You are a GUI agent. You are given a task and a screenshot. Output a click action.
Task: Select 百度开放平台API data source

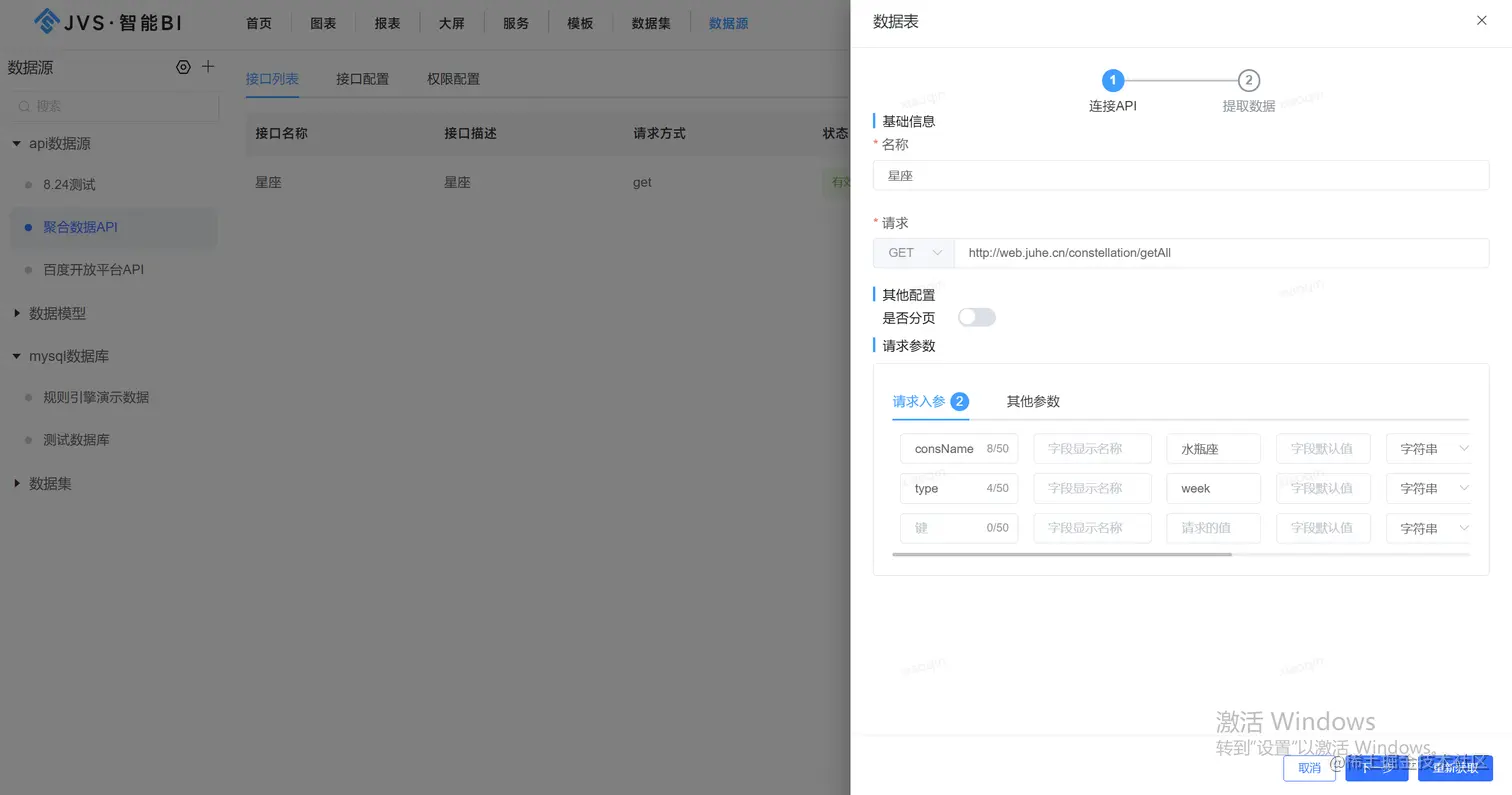click(93, 270)
